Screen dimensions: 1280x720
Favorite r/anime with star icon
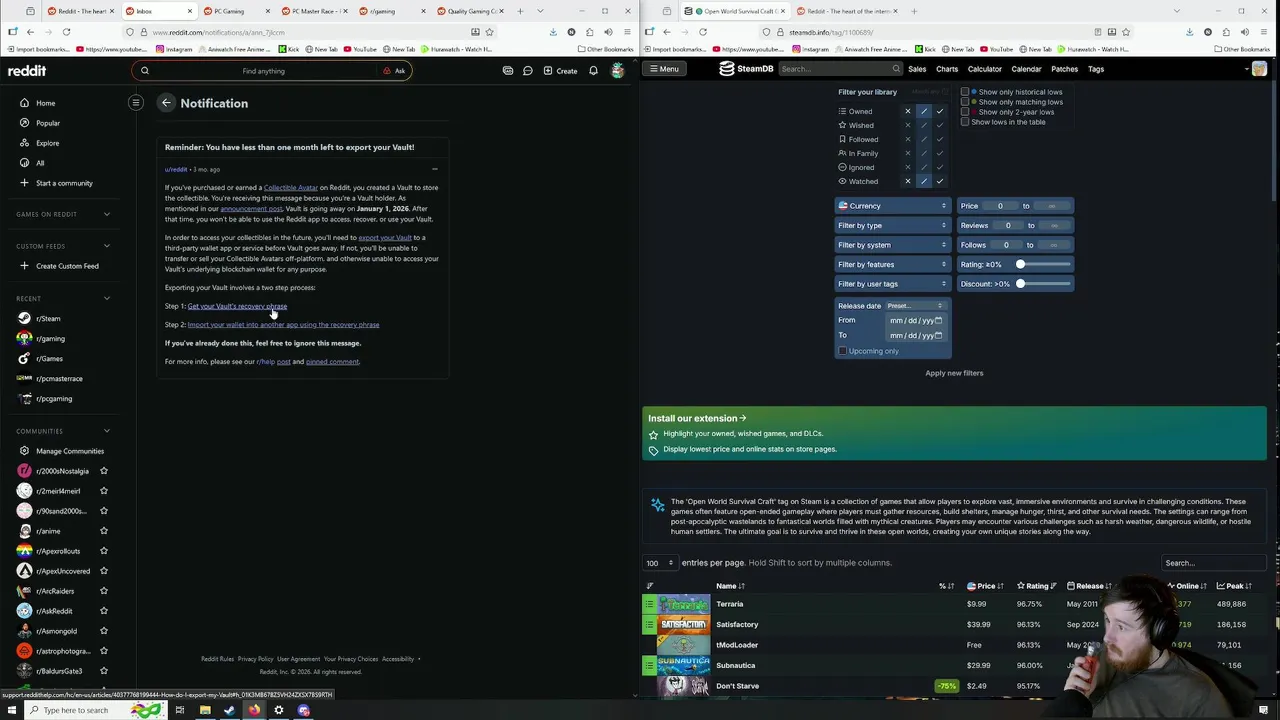click(x=103, y=531)
